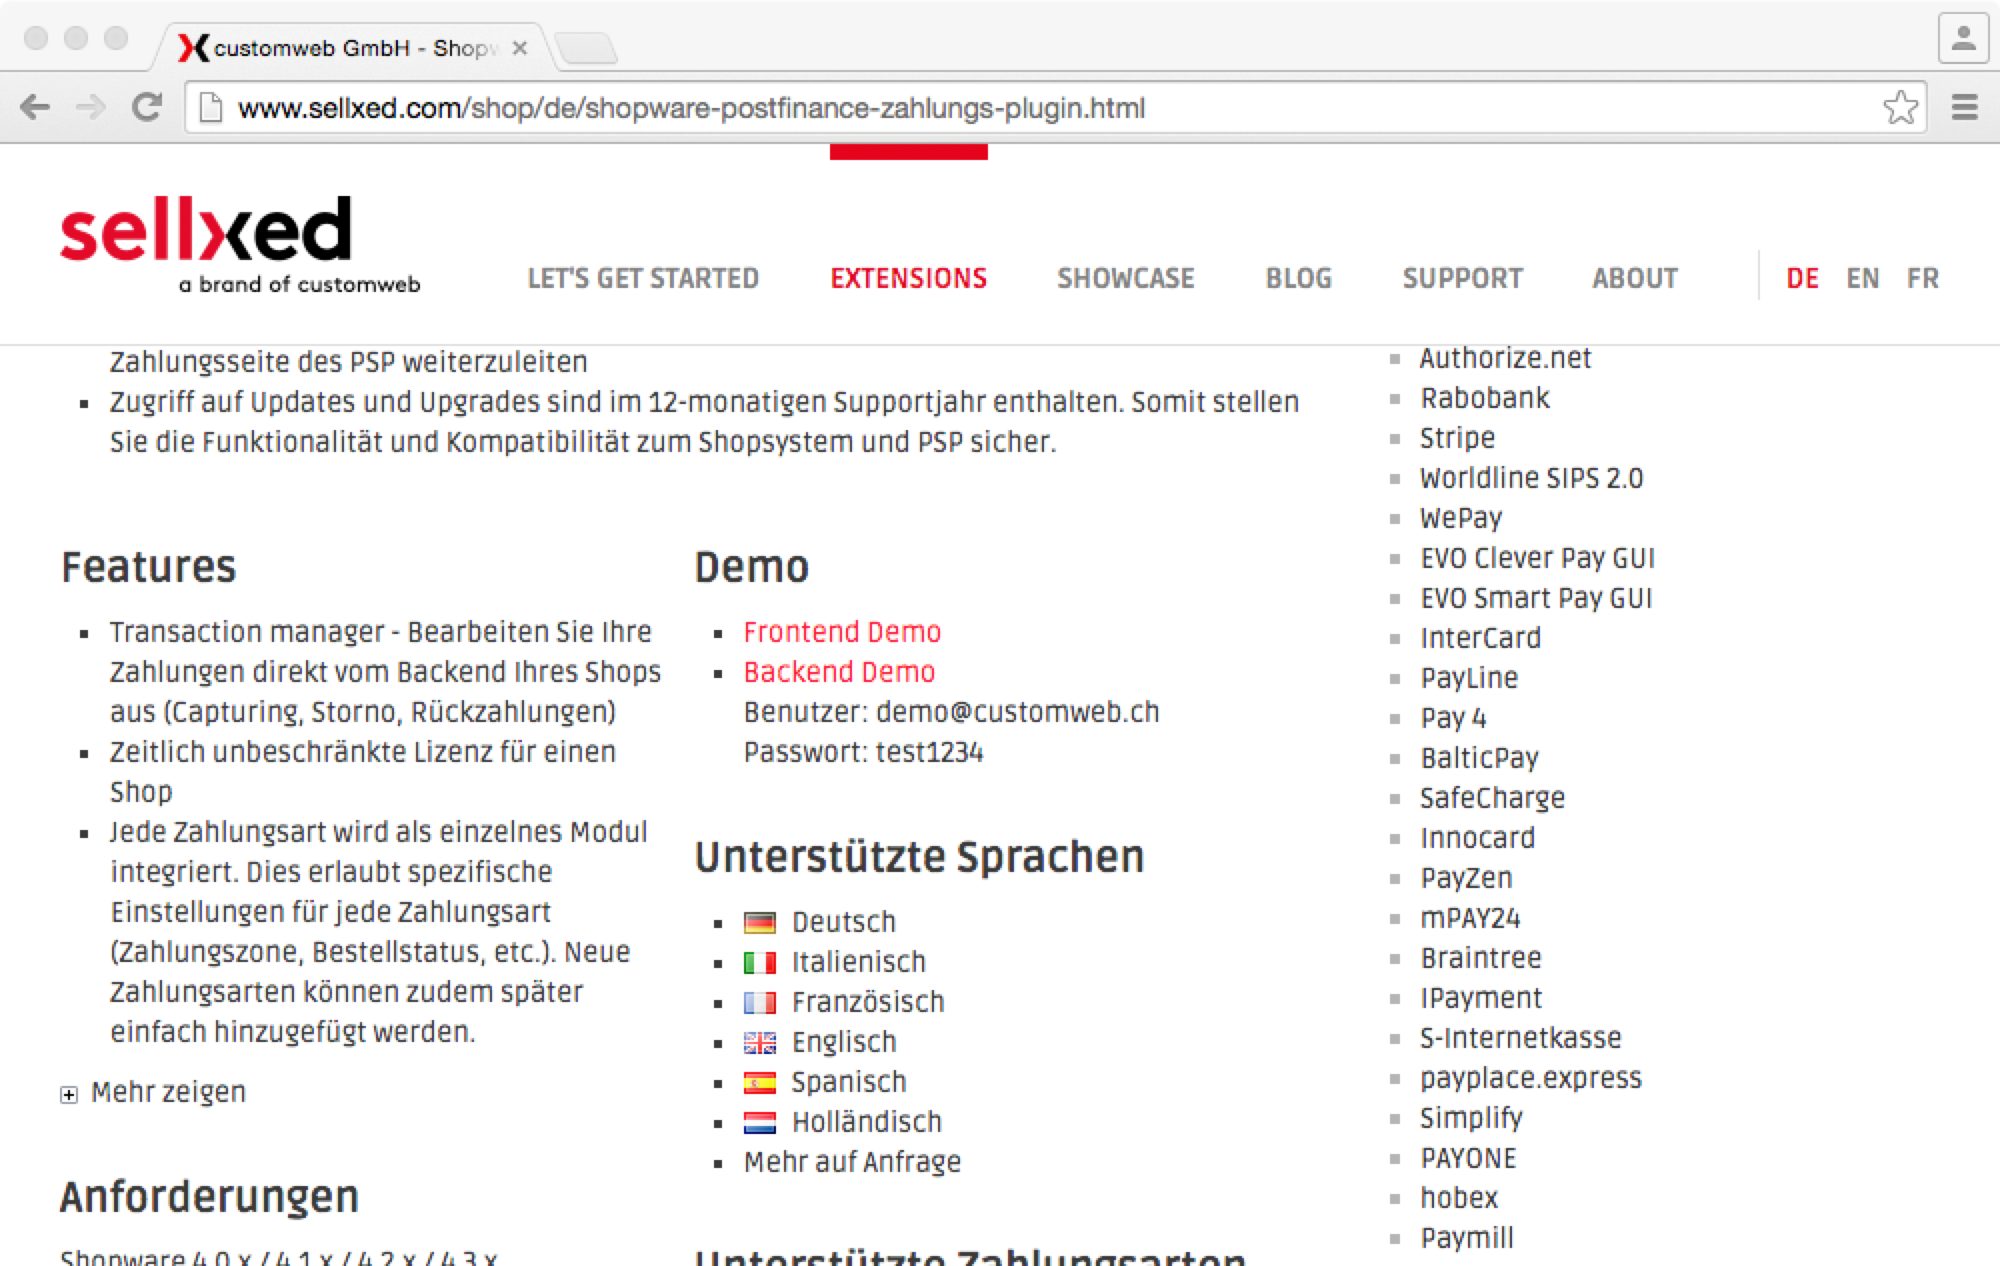This screenshot has width=2000, height=1266.
Task: Open the Chrome hamburger menu
Action: coord(1965,107)
